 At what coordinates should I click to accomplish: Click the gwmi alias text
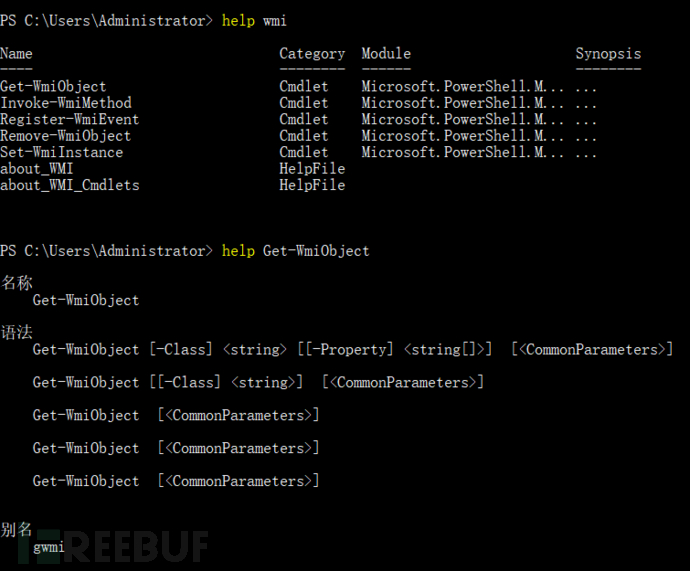tap(49, 547)
